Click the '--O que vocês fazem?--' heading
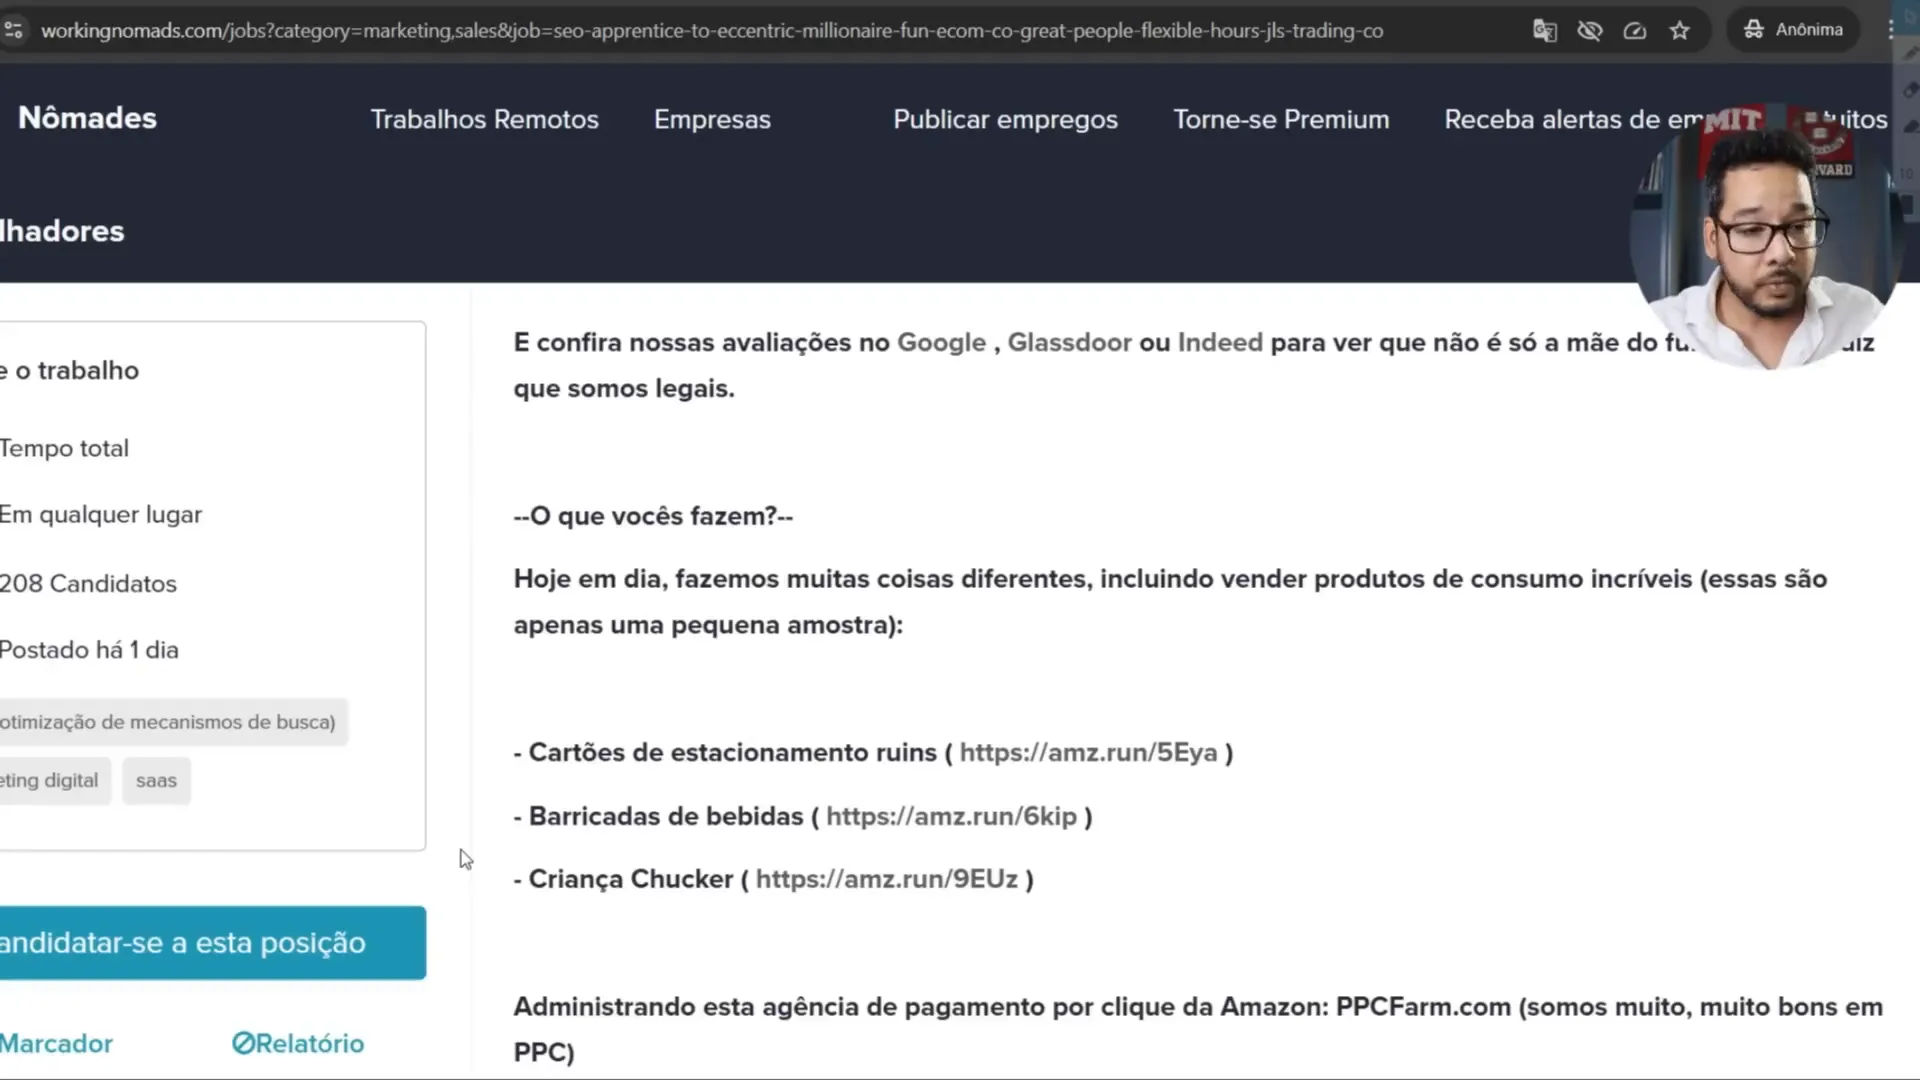The height and width of the screenshot is (1080, 1920). (x=653, y=516)
